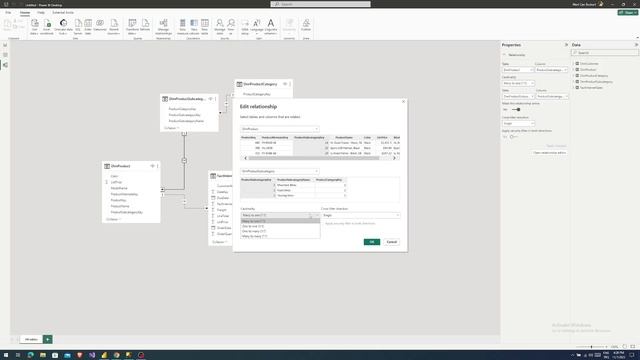The width and height of the screenshot is (640, 360).
Task: Open File Explorer from taskbar
Action: (x=42, y=355)
